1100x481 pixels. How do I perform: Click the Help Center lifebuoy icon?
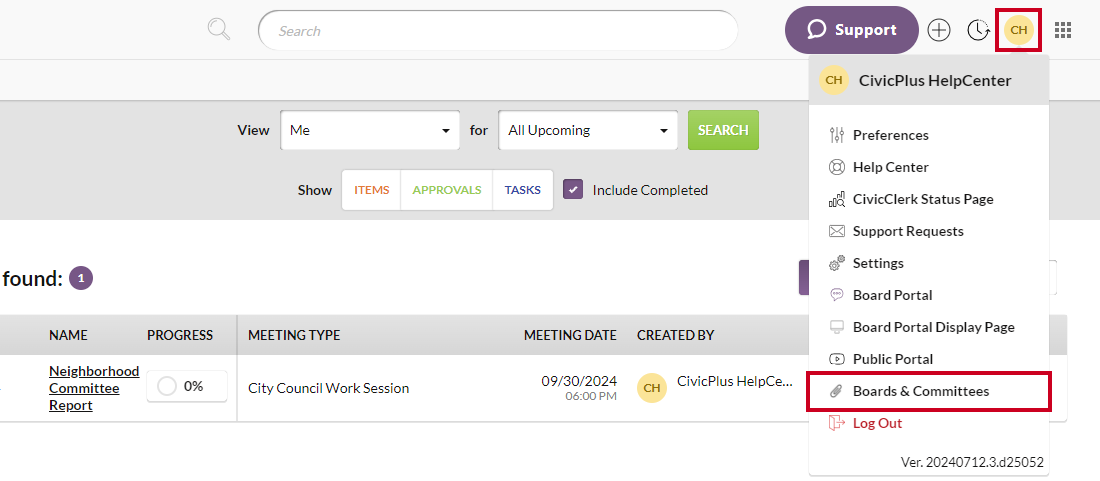pyautogui.click(x=836, y=168)
